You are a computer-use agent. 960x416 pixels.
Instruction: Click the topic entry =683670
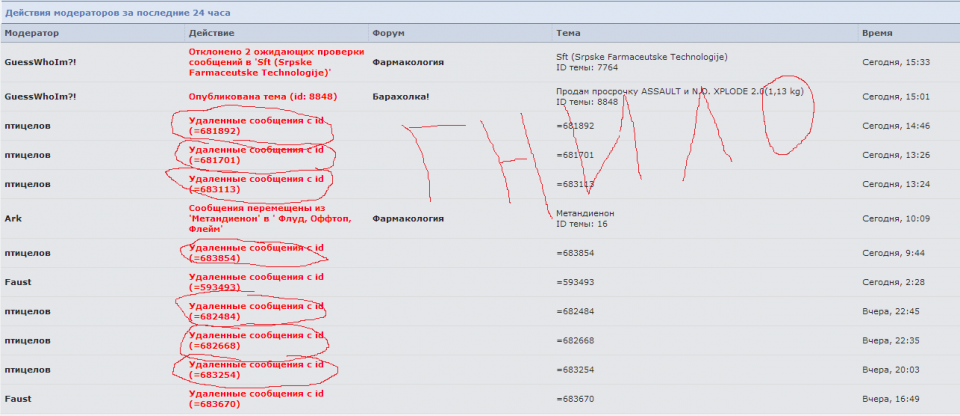click(575, 399)
